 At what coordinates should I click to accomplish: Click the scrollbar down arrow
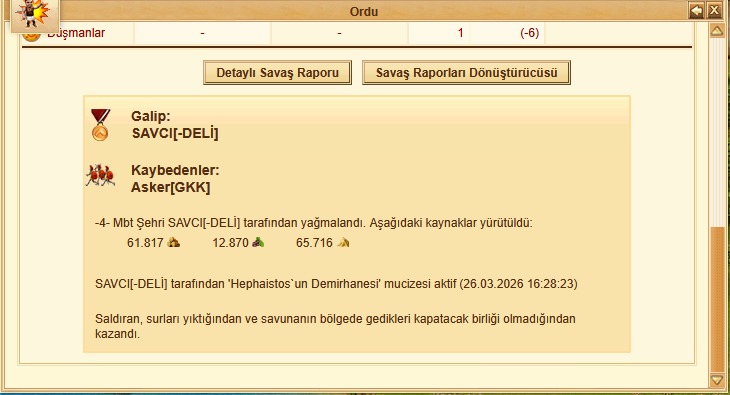coord(717,380)
